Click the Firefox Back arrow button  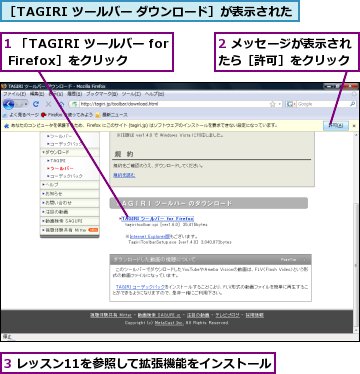pyautogui.click(x=9, y=104)
